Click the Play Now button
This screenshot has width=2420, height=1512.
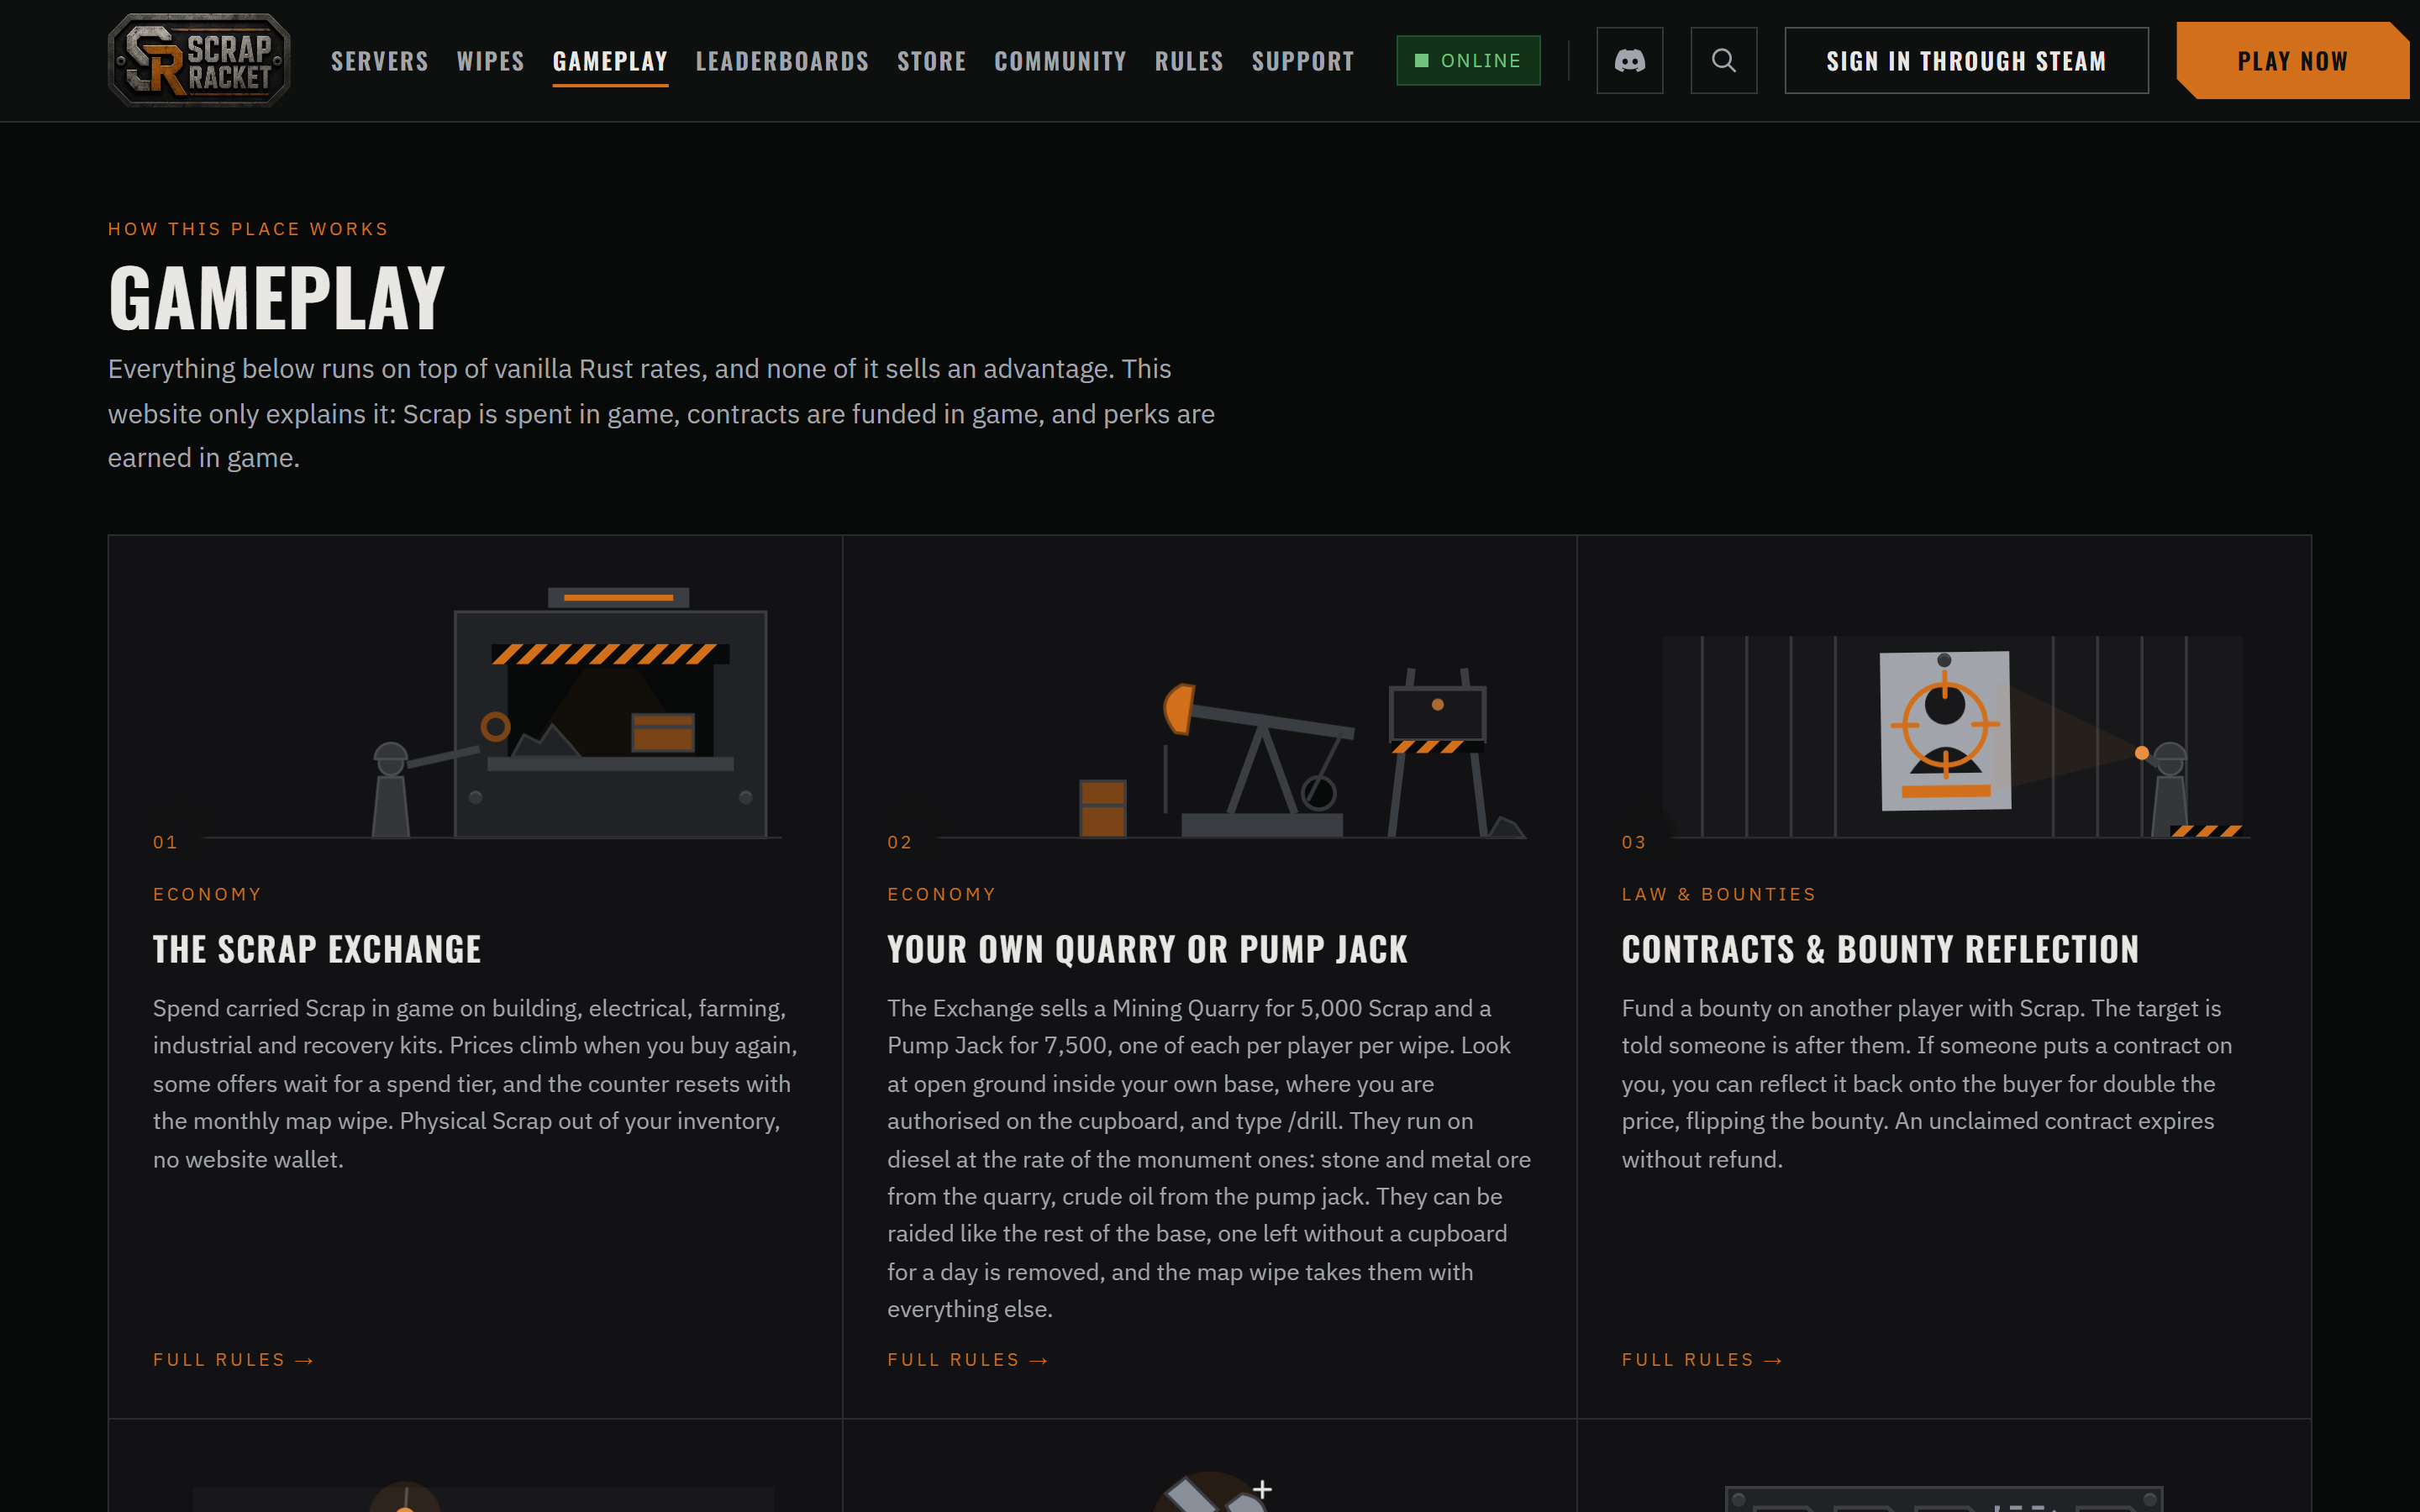tap(2292, 60)
